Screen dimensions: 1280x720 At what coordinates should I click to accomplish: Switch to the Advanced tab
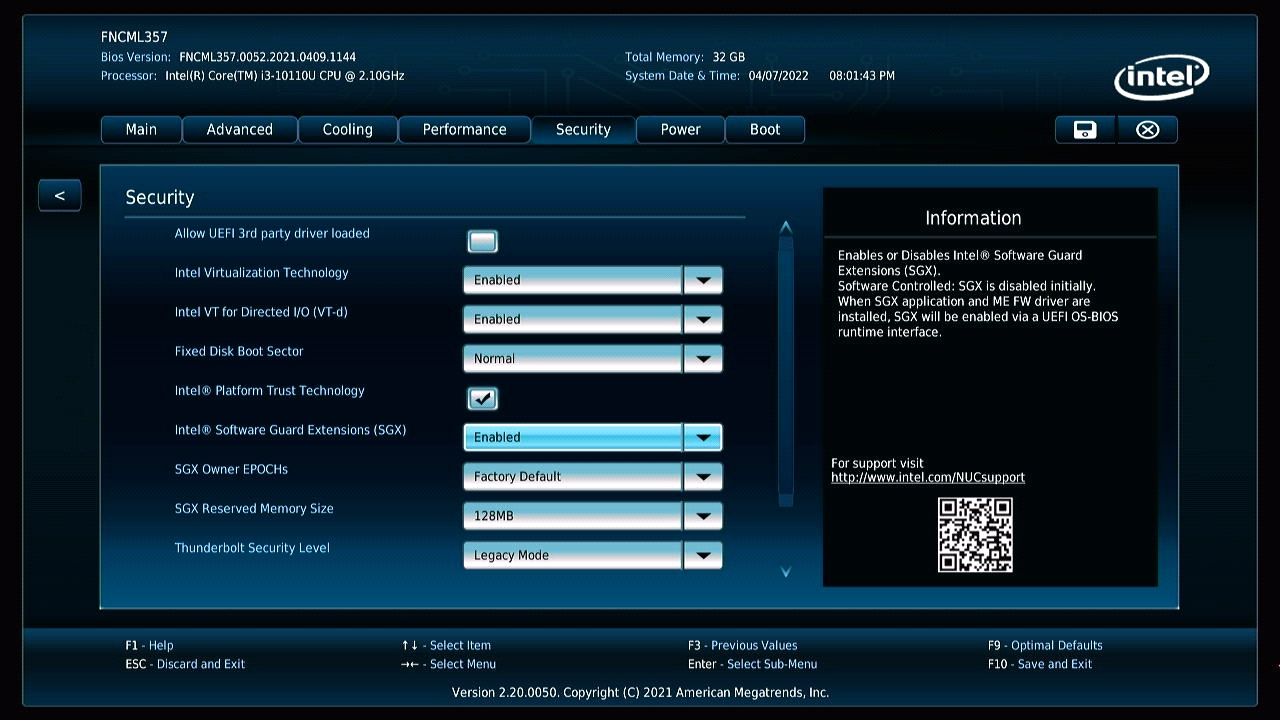[x=239, y=129]
